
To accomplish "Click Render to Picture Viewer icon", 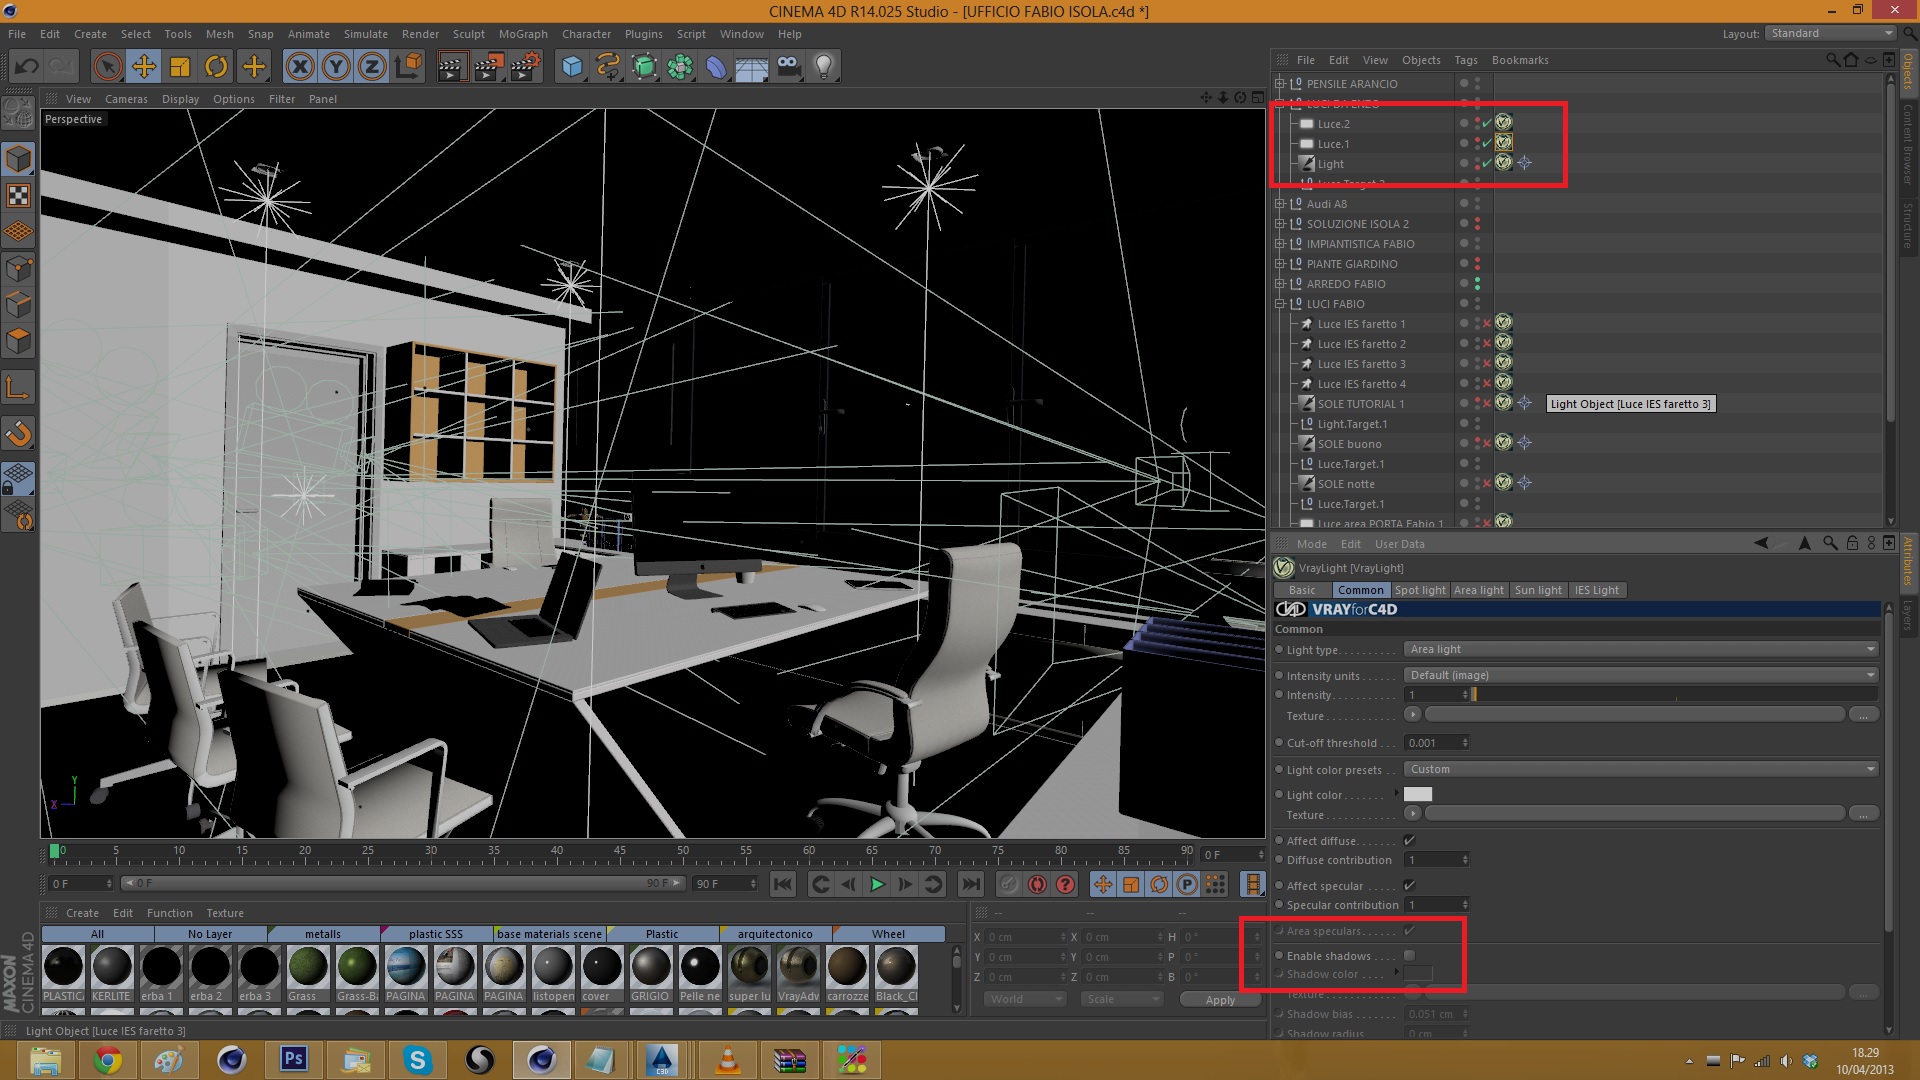I will click(x=488, y=67).
